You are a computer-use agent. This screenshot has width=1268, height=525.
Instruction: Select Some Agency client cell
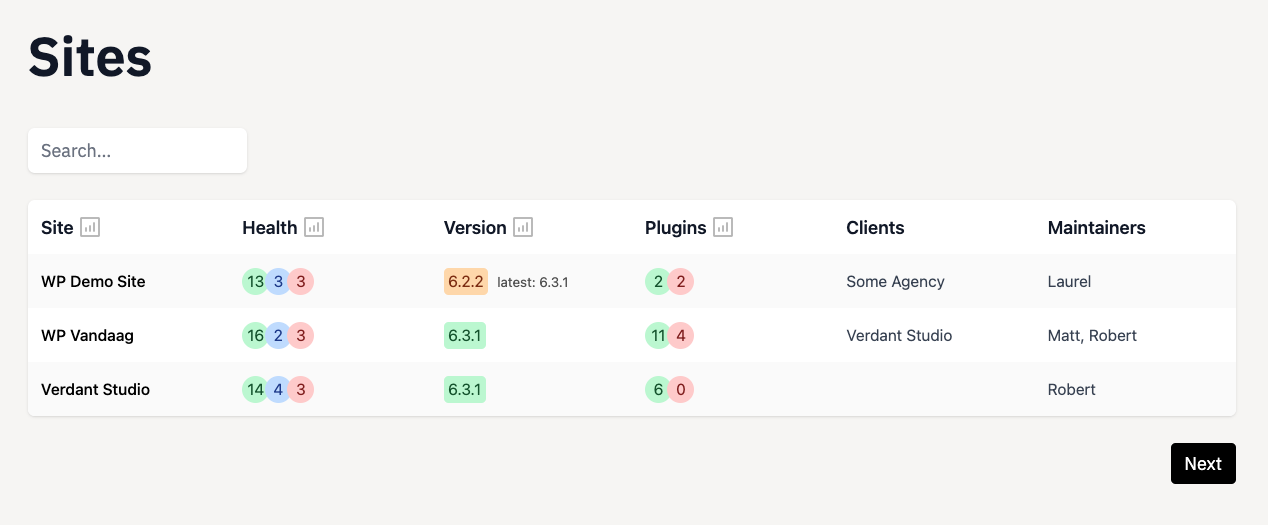point(895,282)
